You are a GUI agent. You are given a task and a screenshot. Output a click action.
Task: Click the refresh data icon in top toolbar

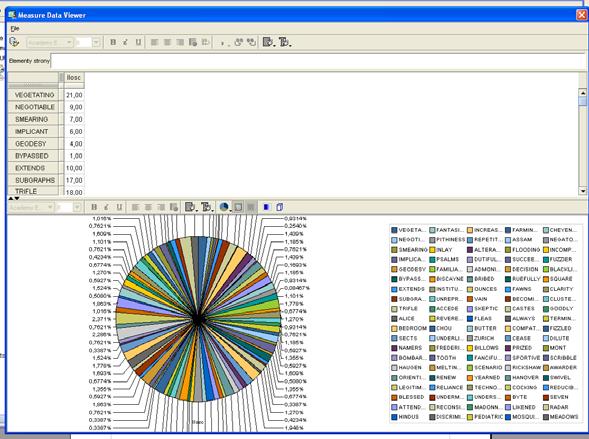(x=14, y=42)
